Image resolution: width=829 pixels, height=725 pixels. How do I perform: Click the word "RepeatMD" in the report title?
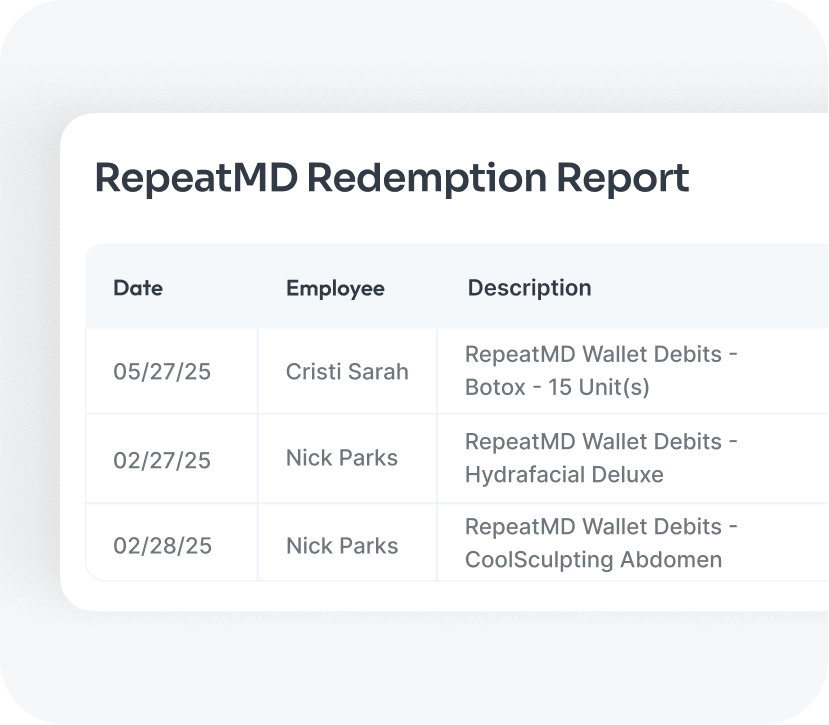[195, 178]
